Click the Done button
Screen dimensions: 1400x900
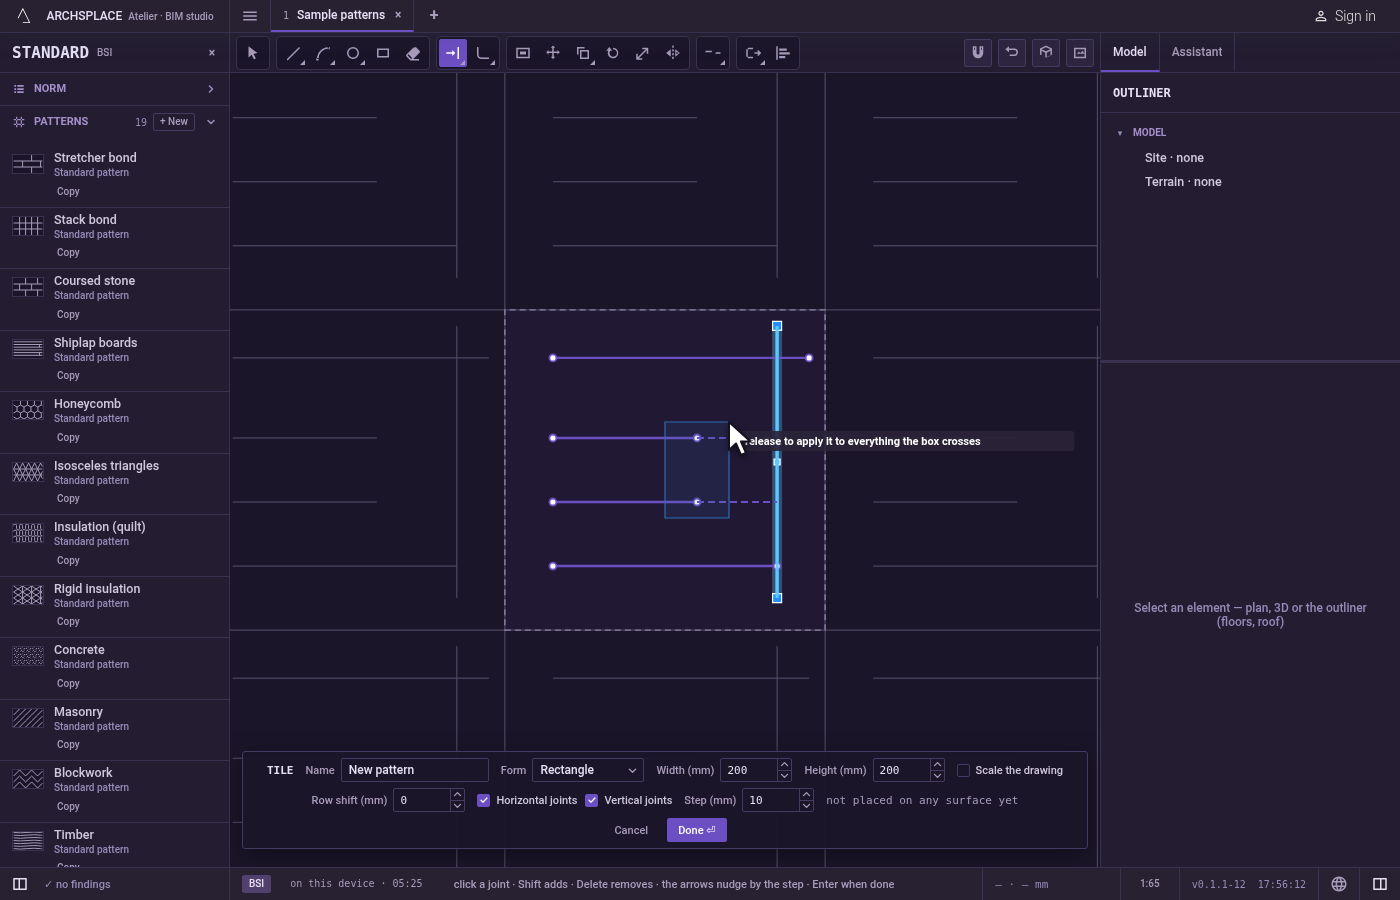[x=697, y=830]
